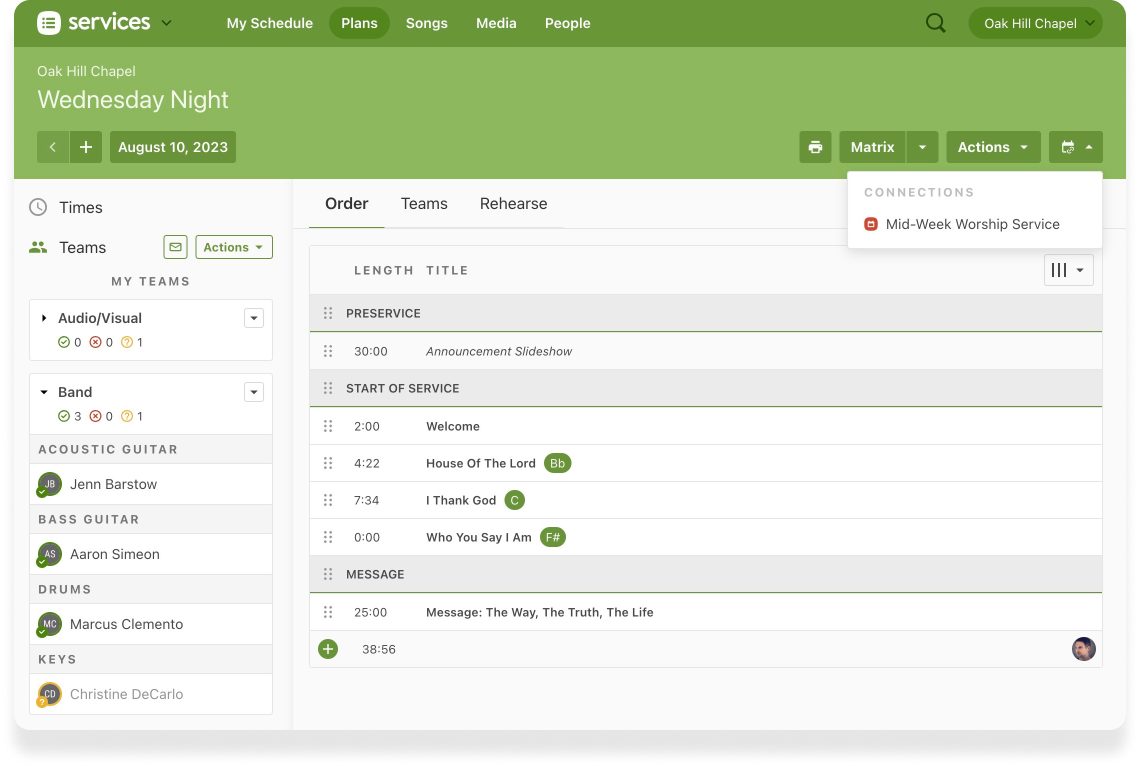Add a new plan with plus button
This screenshot has width=1140, height=768.
point(86,147)
